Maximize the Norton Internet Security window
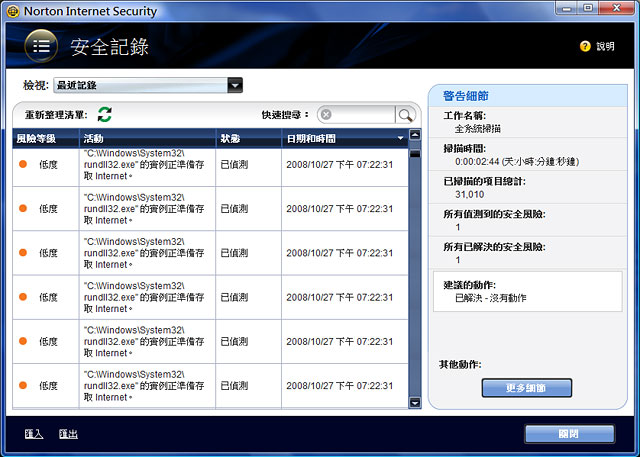The image size is (640, 457). [588, 8]
